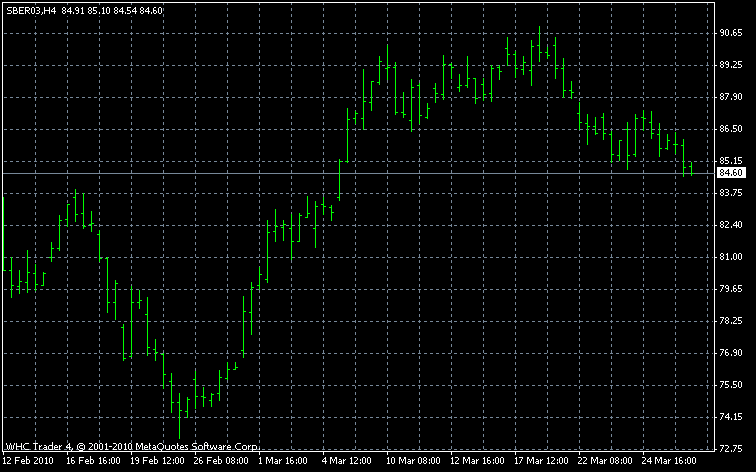Click the 17 Mar 12:00 time label

pos(540,462)
